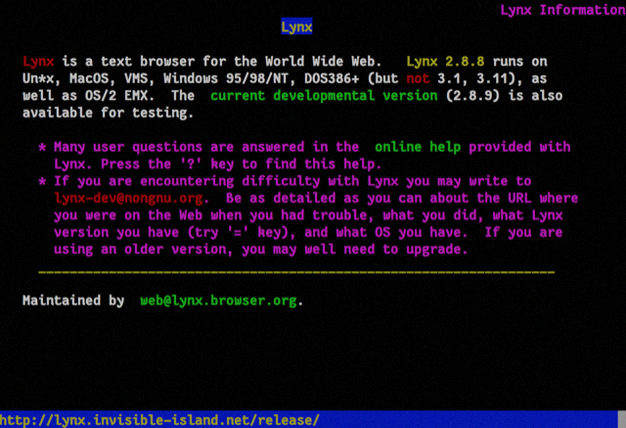626x428 pixels.
Task: Click the text 'Press the '?' key'
Action: [x=167, y=164]
